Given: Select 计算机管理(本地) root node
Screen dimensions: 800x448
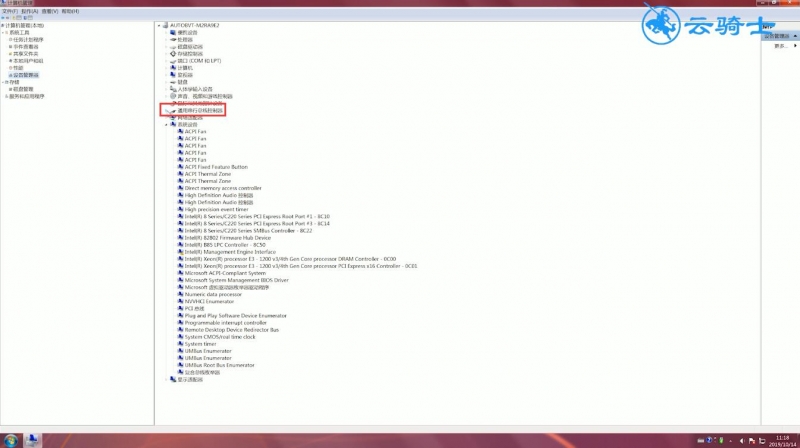Looking at the screenshot, I should pyautogui.click(x=24, y=26).
